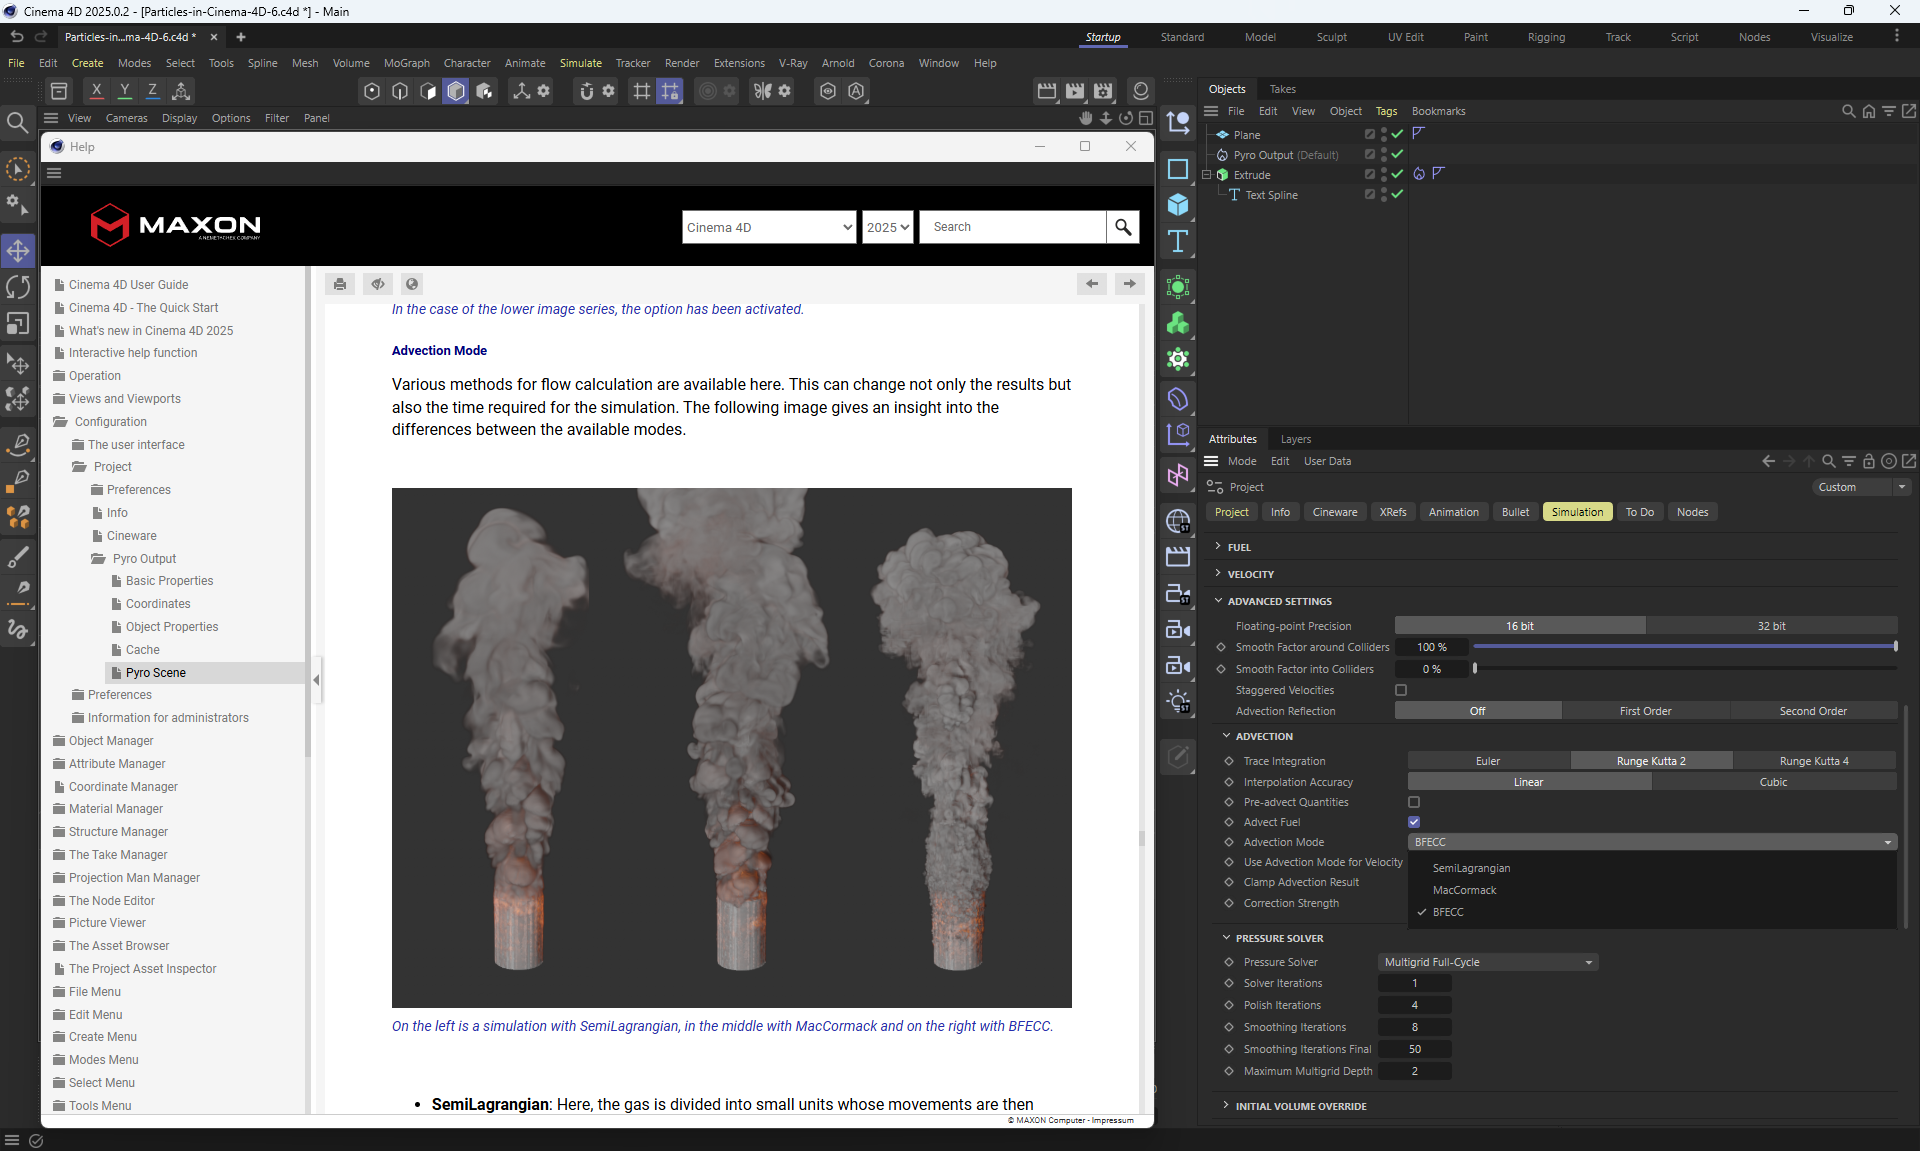
Task: Select MacCormack advection mode option
Action: [1464, 890]
